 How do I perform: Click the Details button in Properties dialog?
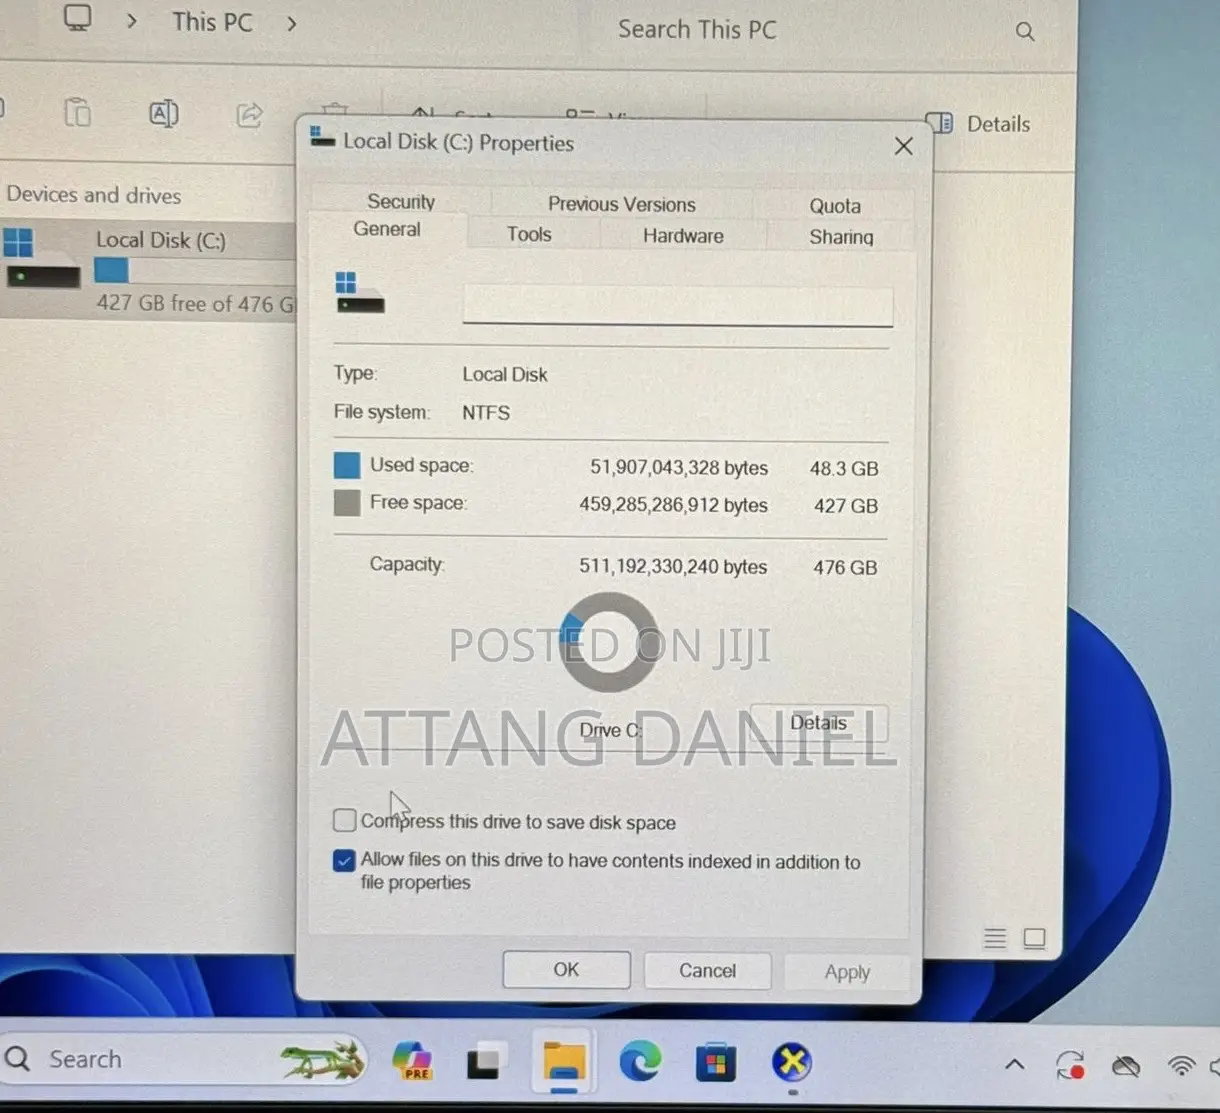[818, 723]
